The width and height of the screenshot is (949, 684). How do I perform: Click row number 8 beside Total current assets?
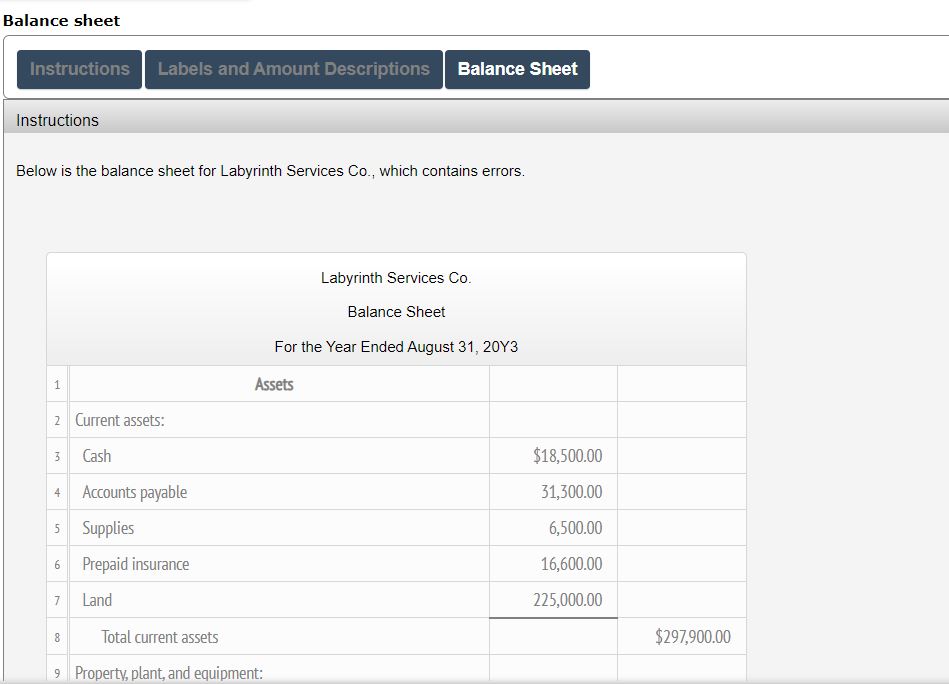(56, 636)
